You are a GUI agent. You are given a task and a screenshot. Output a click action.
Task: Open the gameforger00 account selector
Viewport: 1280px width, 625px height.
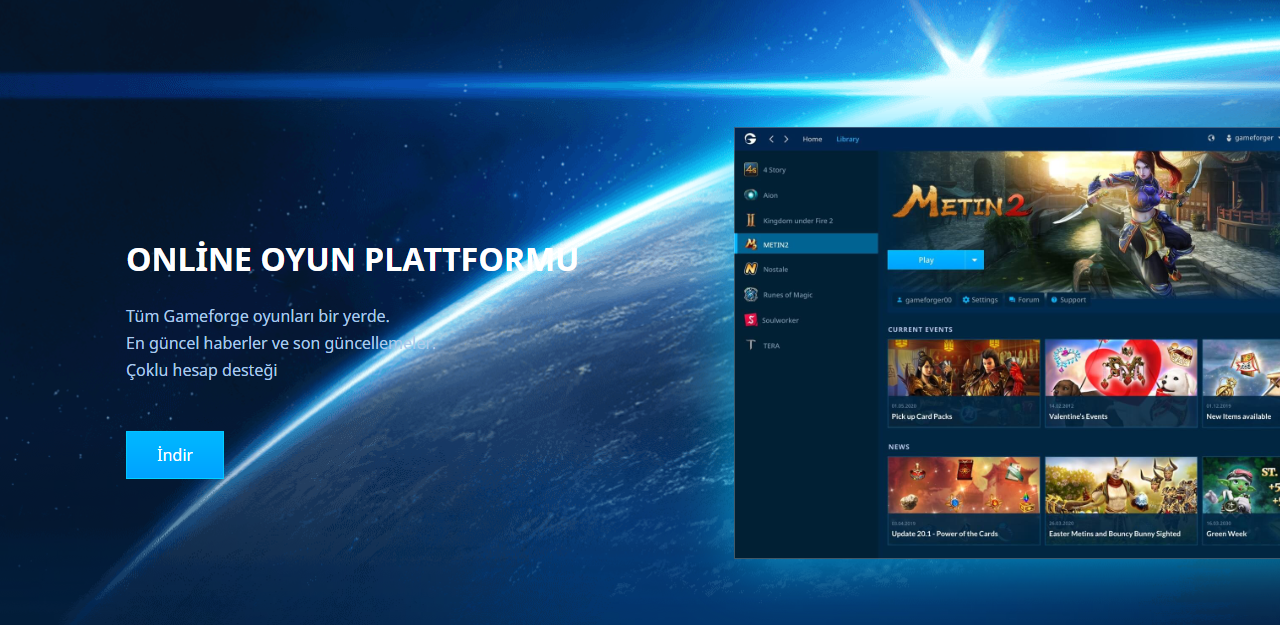[x=924, y=300]
